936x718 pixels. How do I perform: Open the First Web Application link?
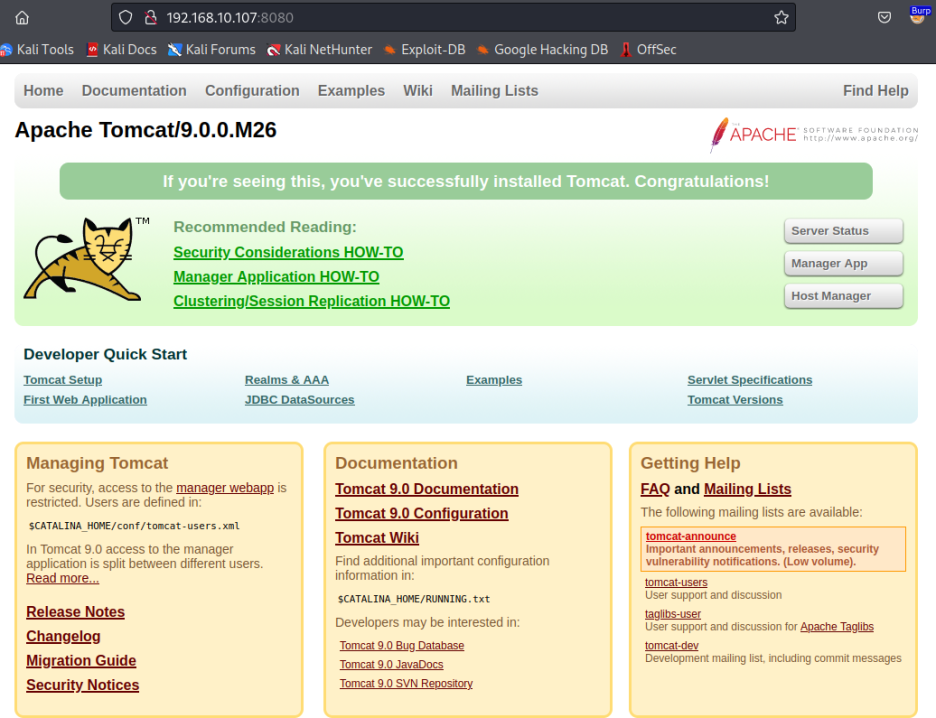click(85, 400)
